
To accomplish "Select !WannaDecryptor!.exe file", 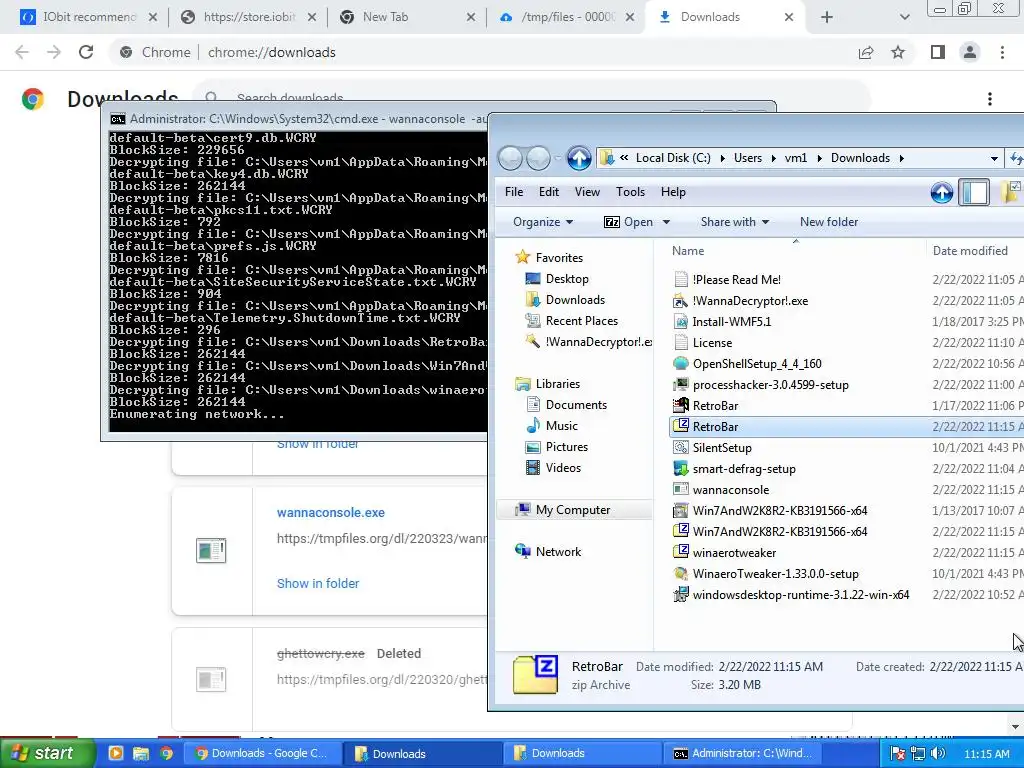I will (x=750, y=301).
